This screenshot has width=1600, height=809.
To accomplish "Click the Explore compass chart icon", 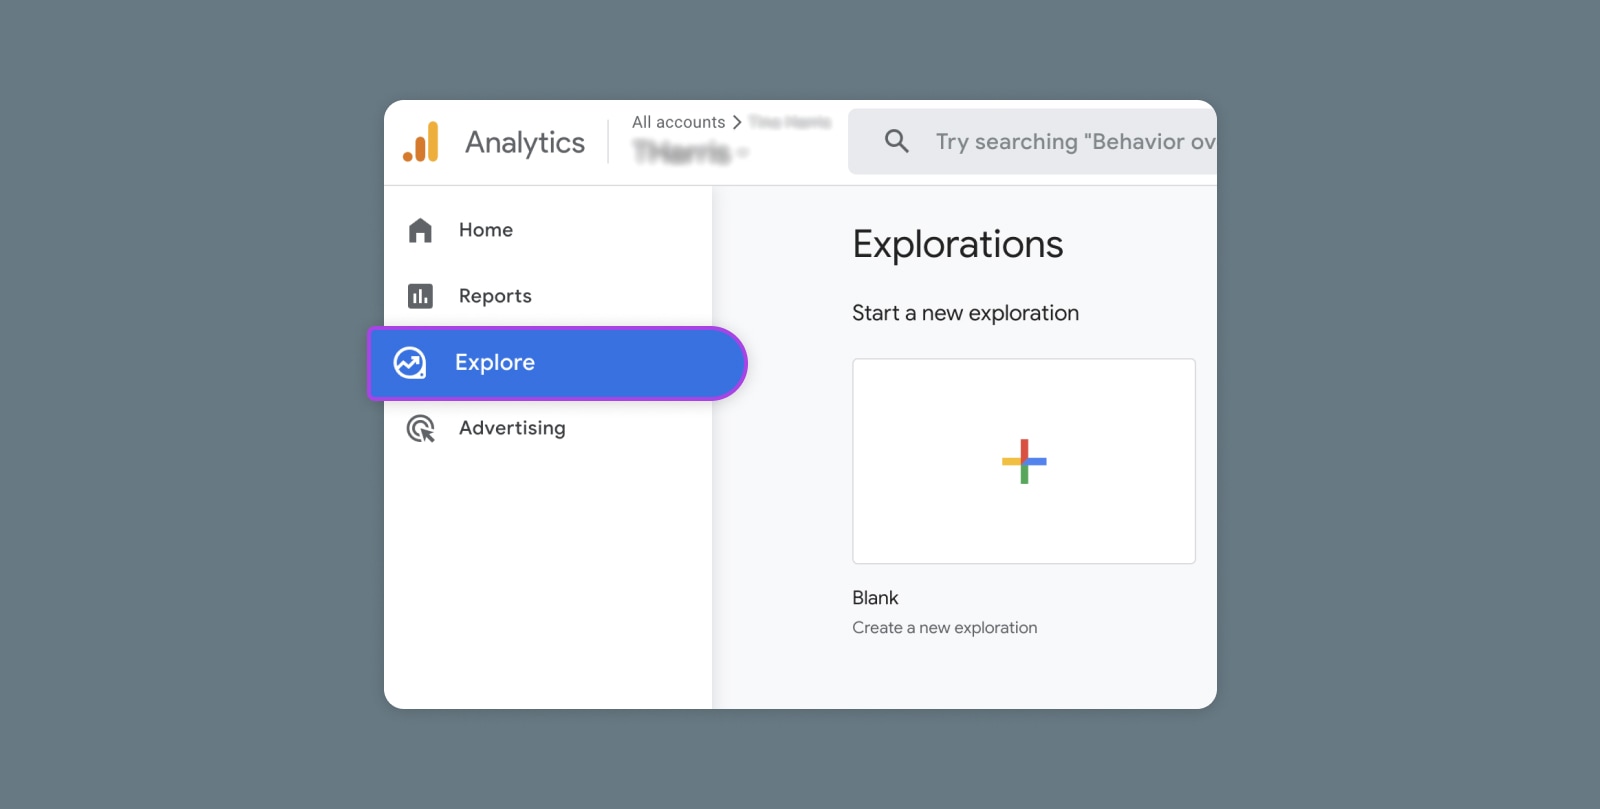I will 410,363.
